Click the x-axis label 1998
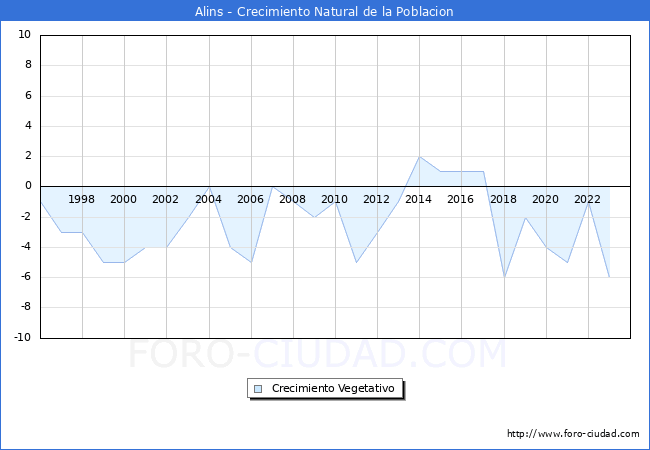Viewport: 650px width, 450px height. coord(81,199)
